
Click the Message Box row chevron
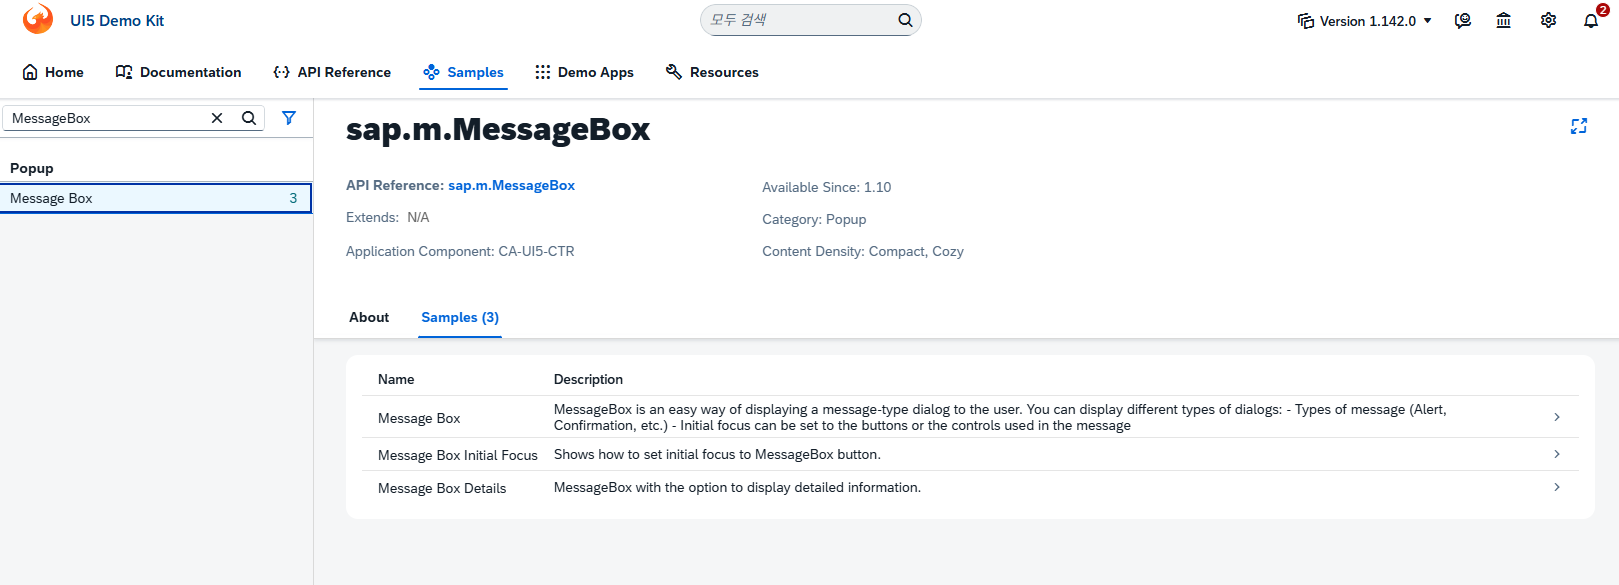[x=1557, y=417]
